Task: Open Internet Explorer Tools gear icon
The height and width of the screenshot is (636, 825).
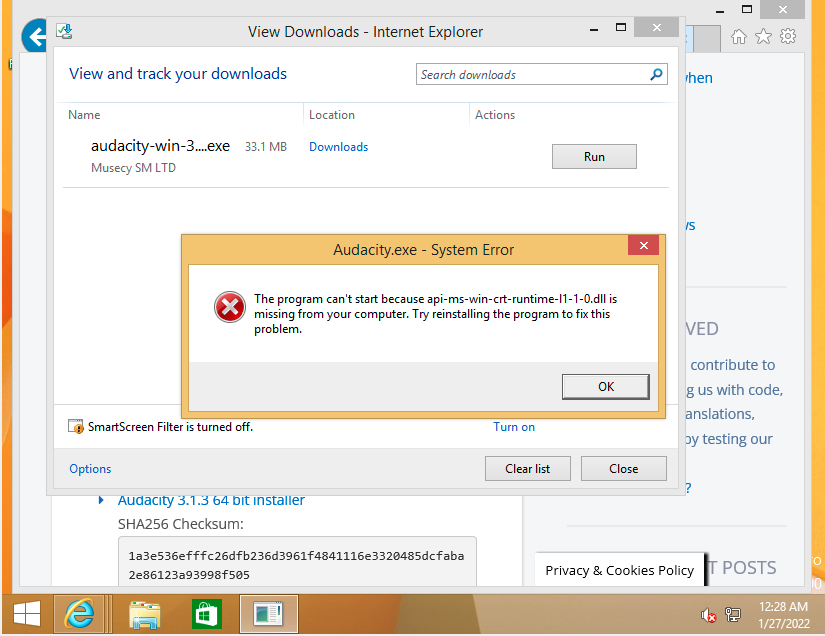Action: (788, 36)
